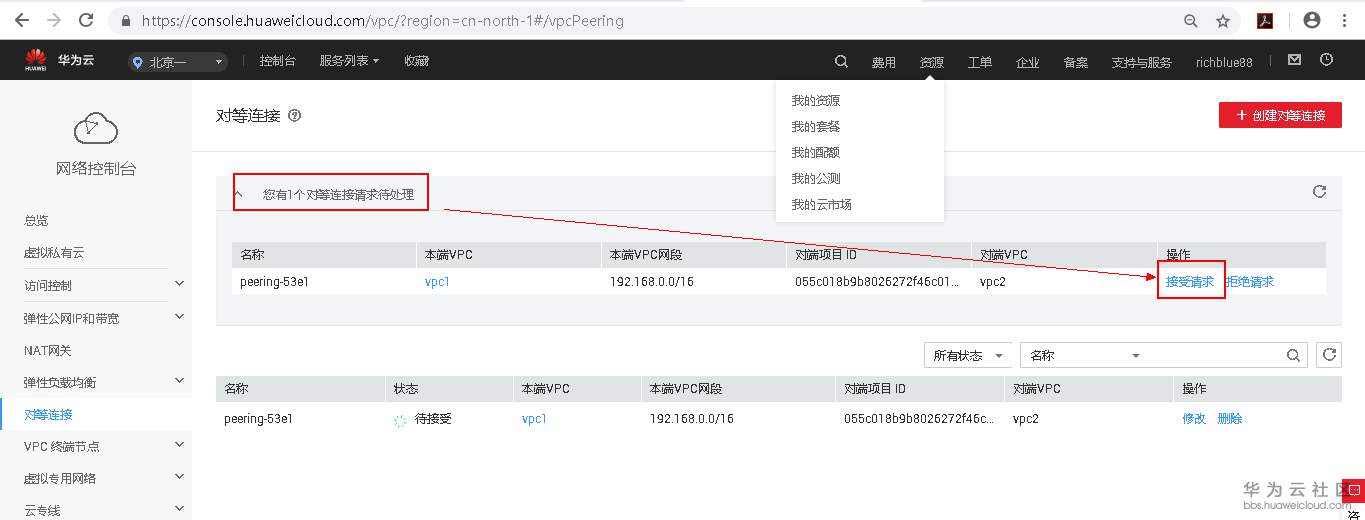Open the Chrome three-dot menu
1365x520 pixels.
[x=1345, y=20]
